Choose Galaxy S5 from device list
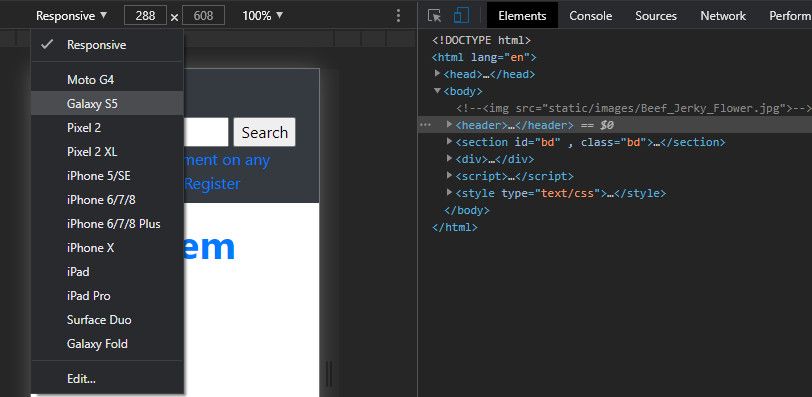812x397 pixels. pos(107,104)
